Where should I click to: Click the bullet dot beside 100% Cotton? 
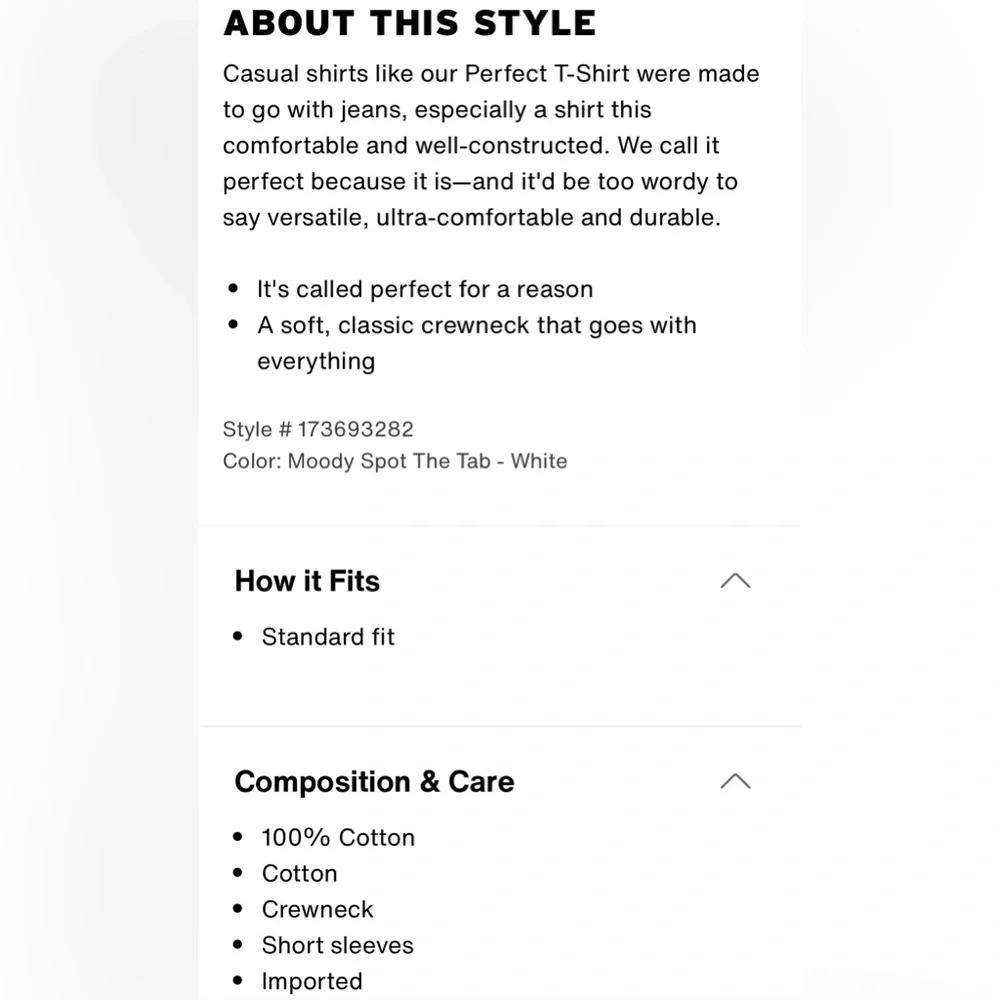[x=237, y=837]
